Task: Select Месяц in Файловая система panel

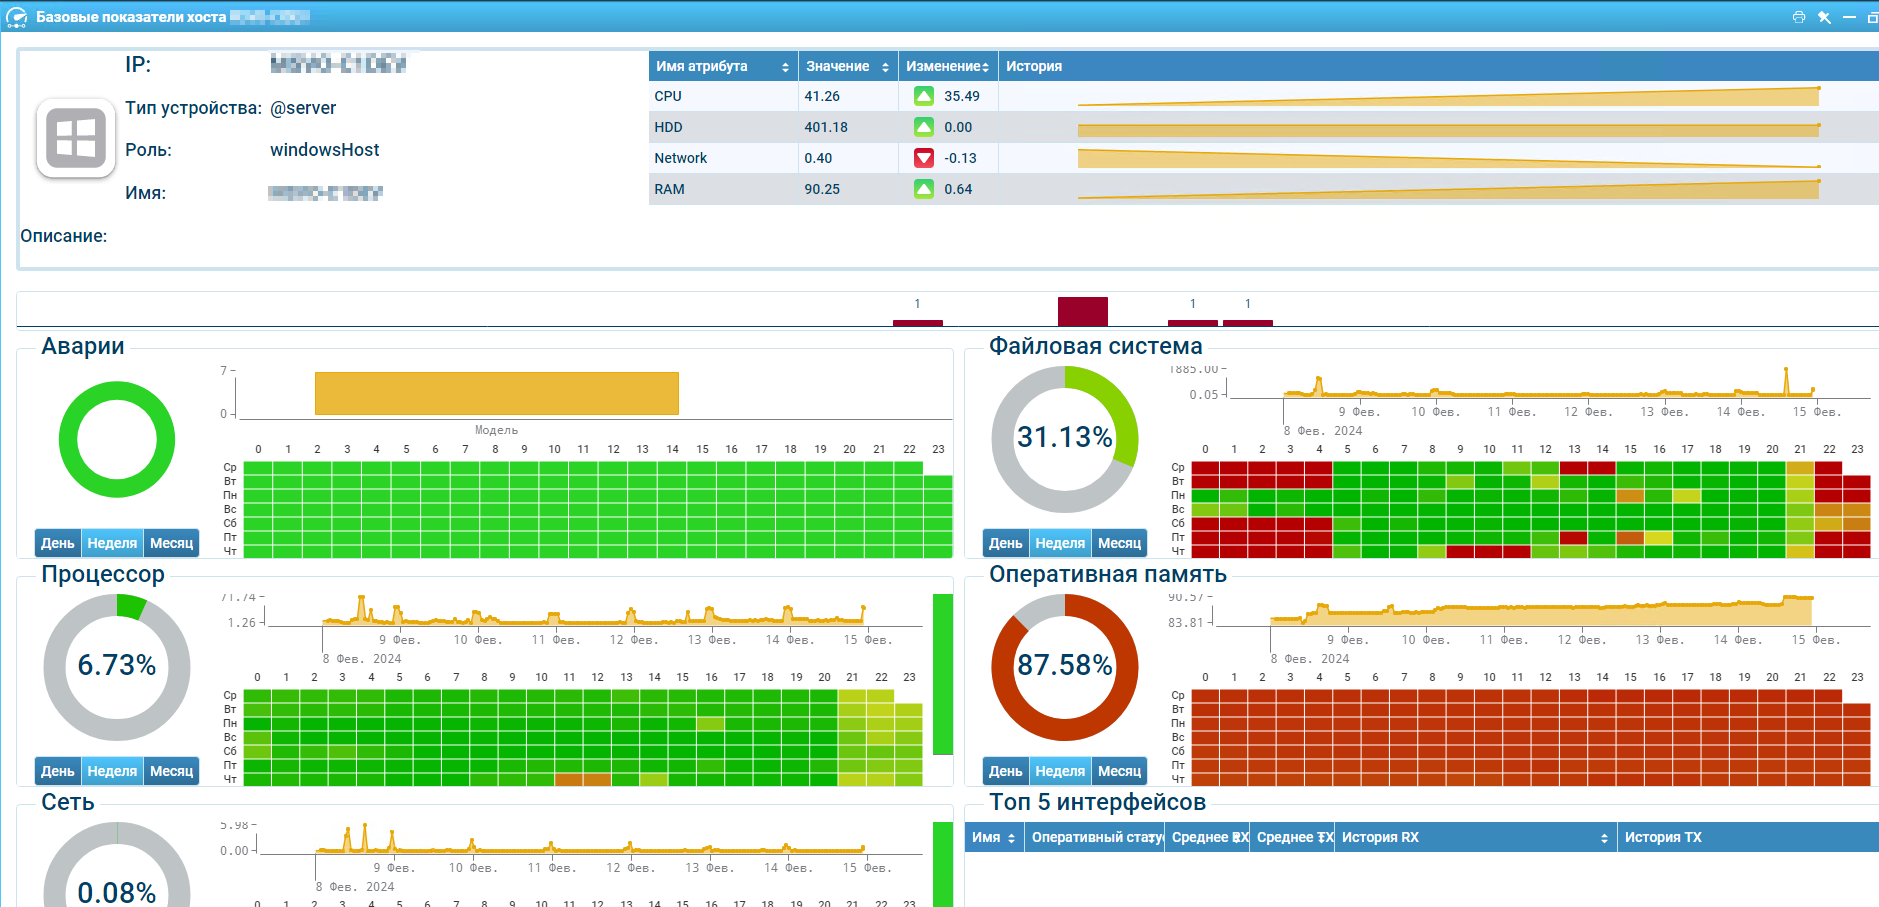Action: point(1119,543)
